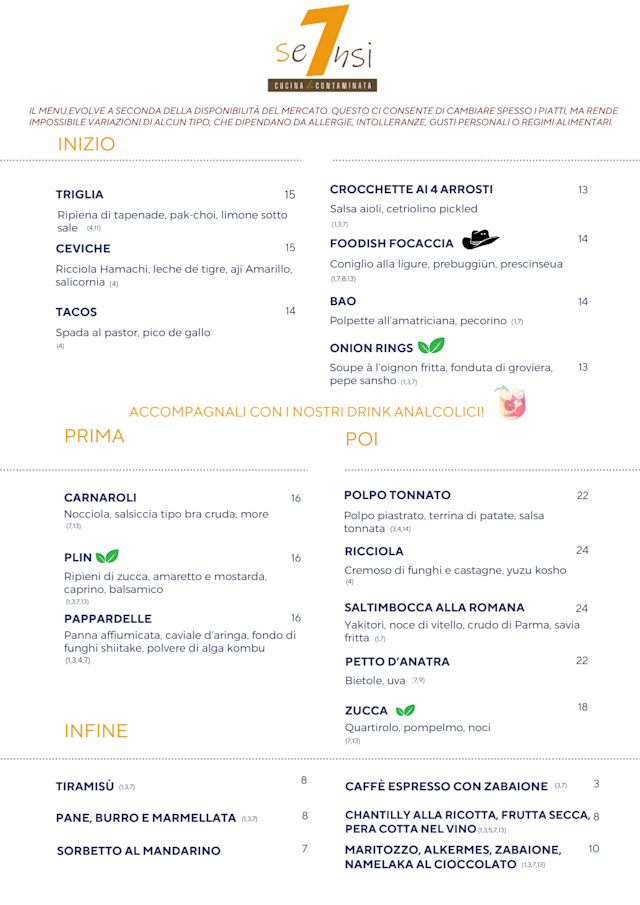Viewport: 640px width, 905px height.
Task: Select the PRIMA section heading
Action: click(94, 436)
